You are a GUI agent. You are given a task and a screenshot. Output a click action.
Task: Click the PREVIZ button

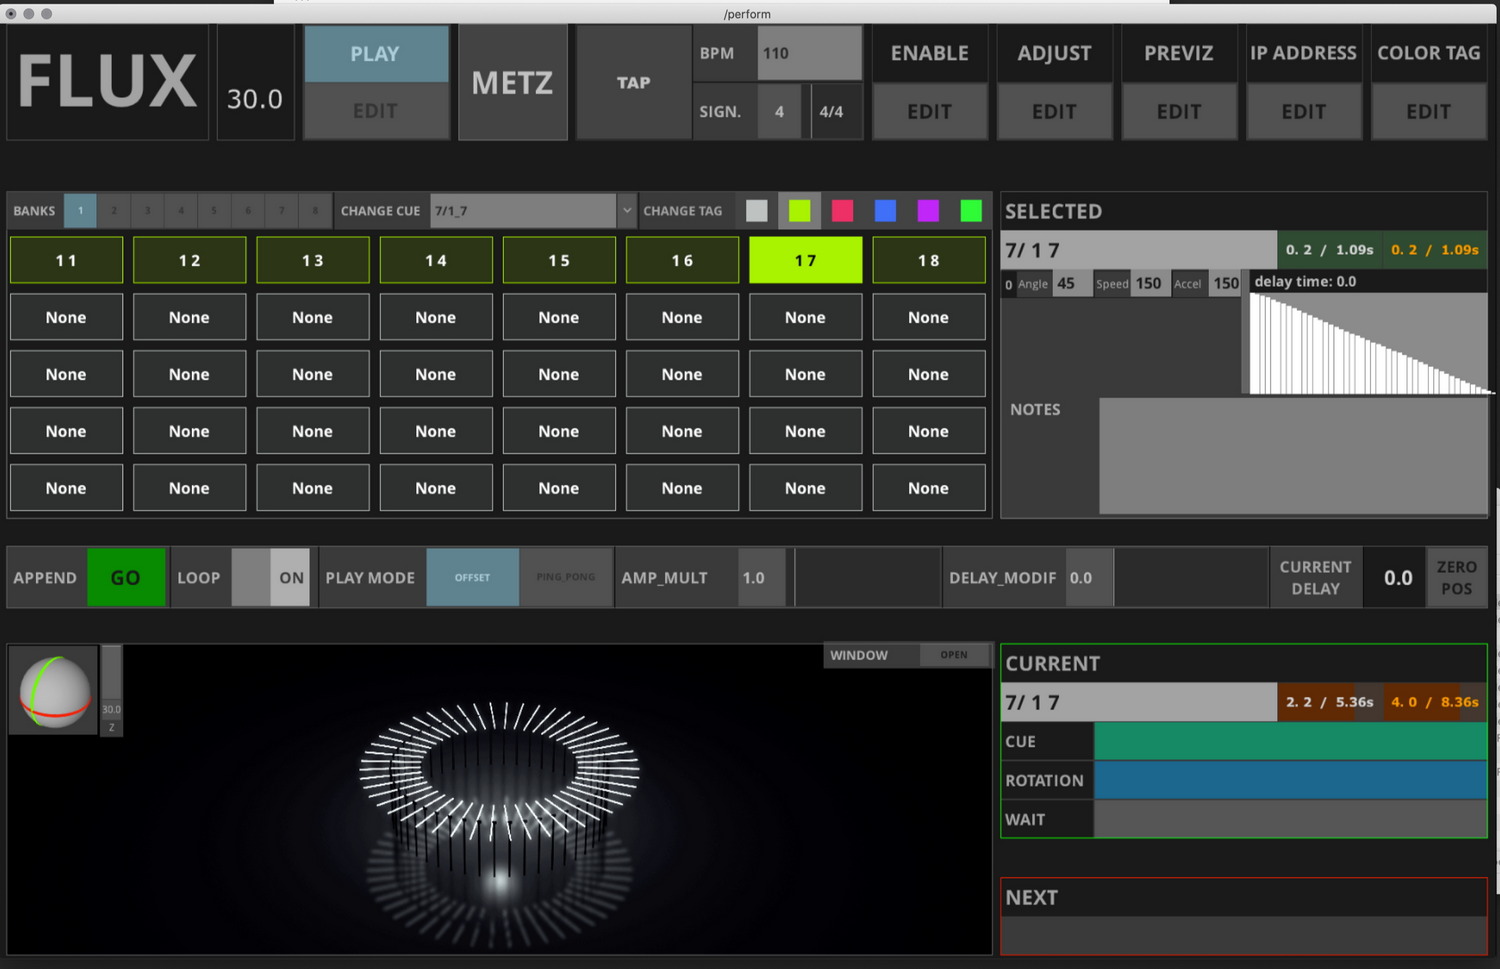[x=1180, y=54]
